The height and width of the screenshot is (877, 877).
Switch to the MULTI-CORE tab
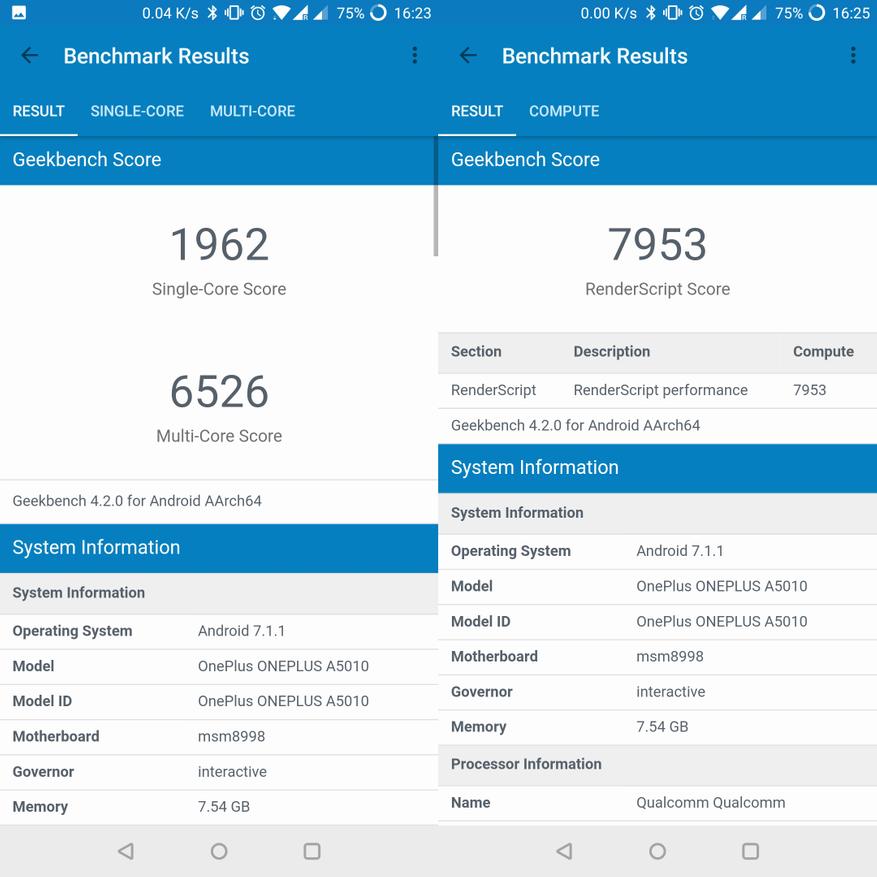252,111
